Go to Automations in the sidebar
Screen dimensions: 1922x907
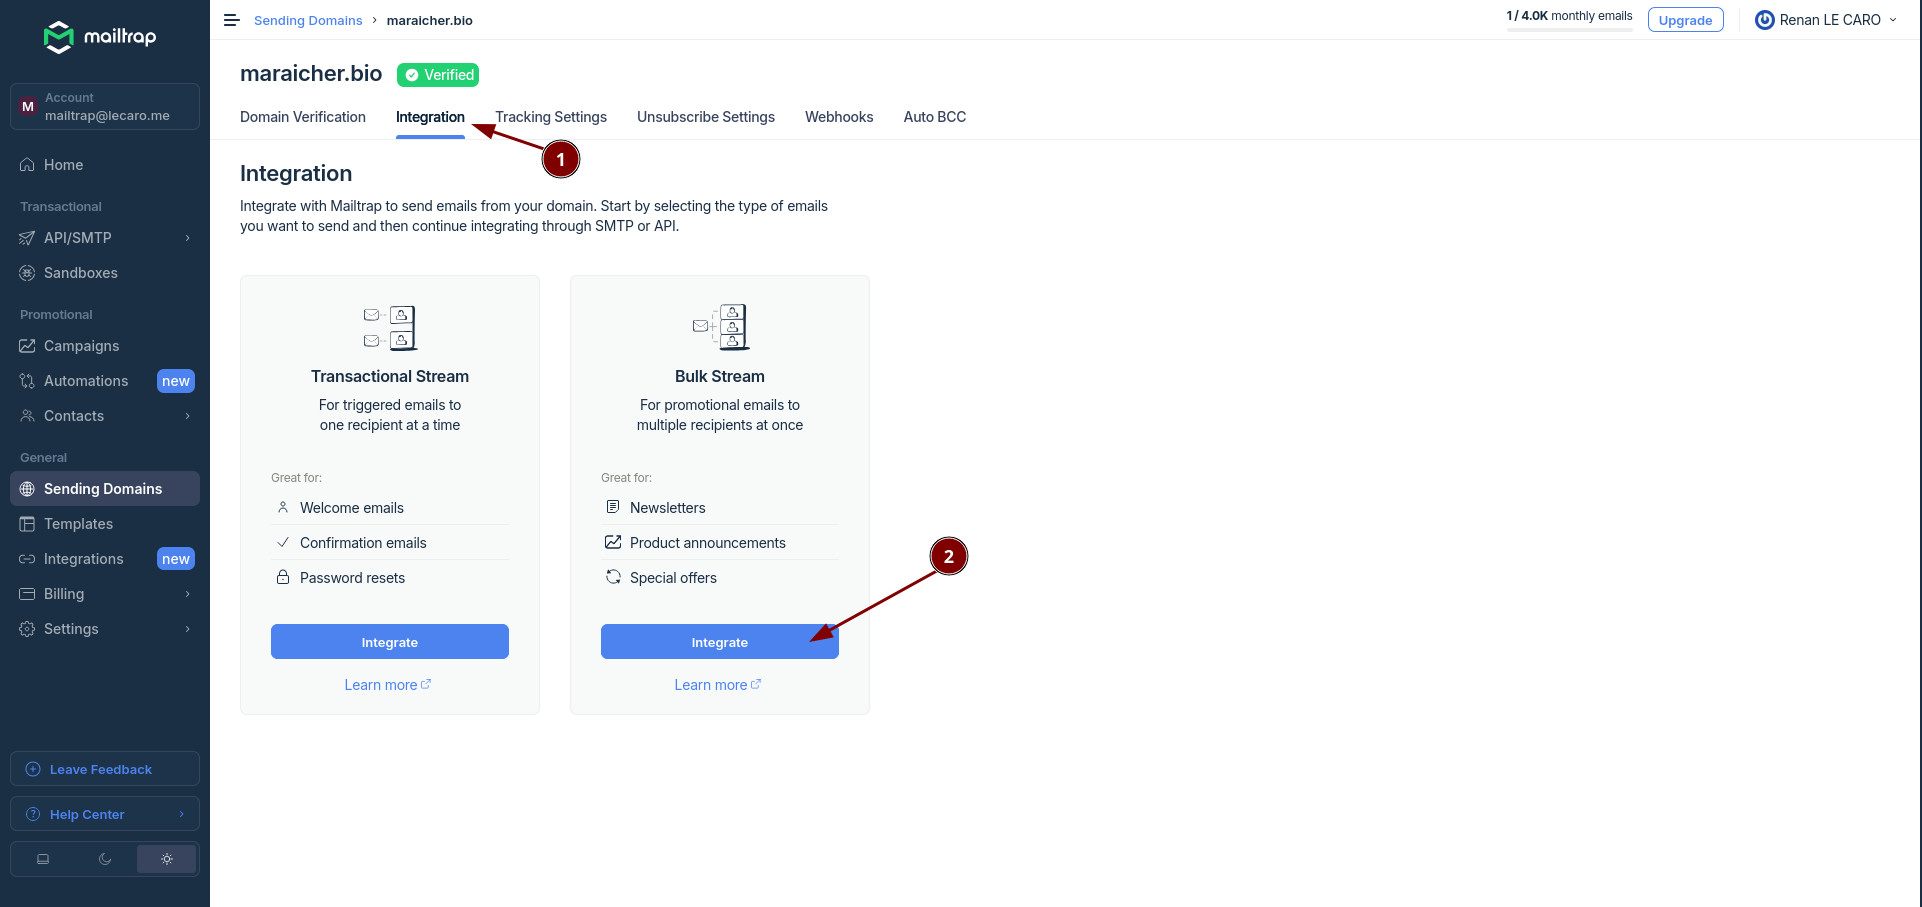(86, 381)
